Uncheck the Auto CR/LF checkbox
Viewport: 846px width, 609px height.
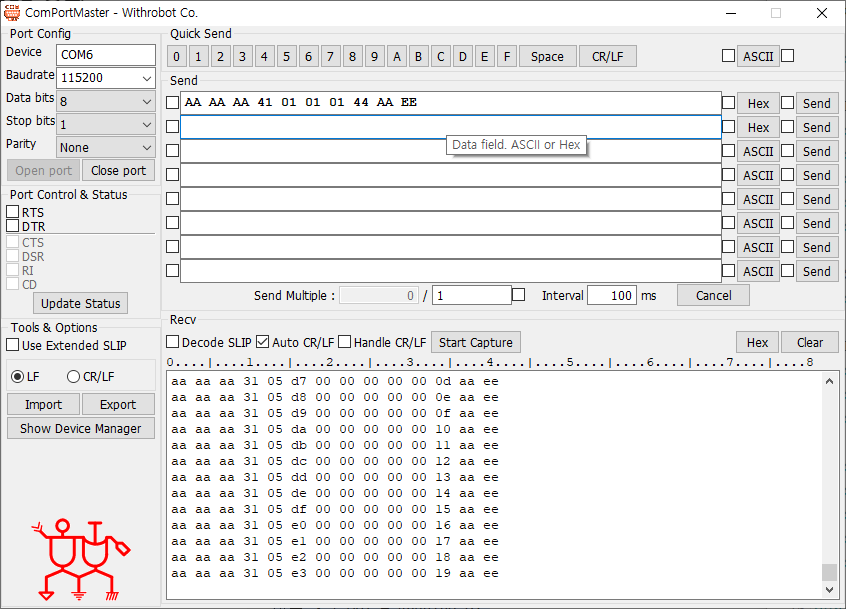[263, 341]
